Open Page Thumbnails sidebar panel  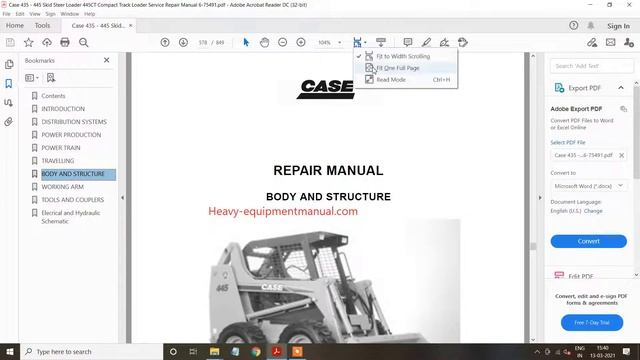coord(9,64)
